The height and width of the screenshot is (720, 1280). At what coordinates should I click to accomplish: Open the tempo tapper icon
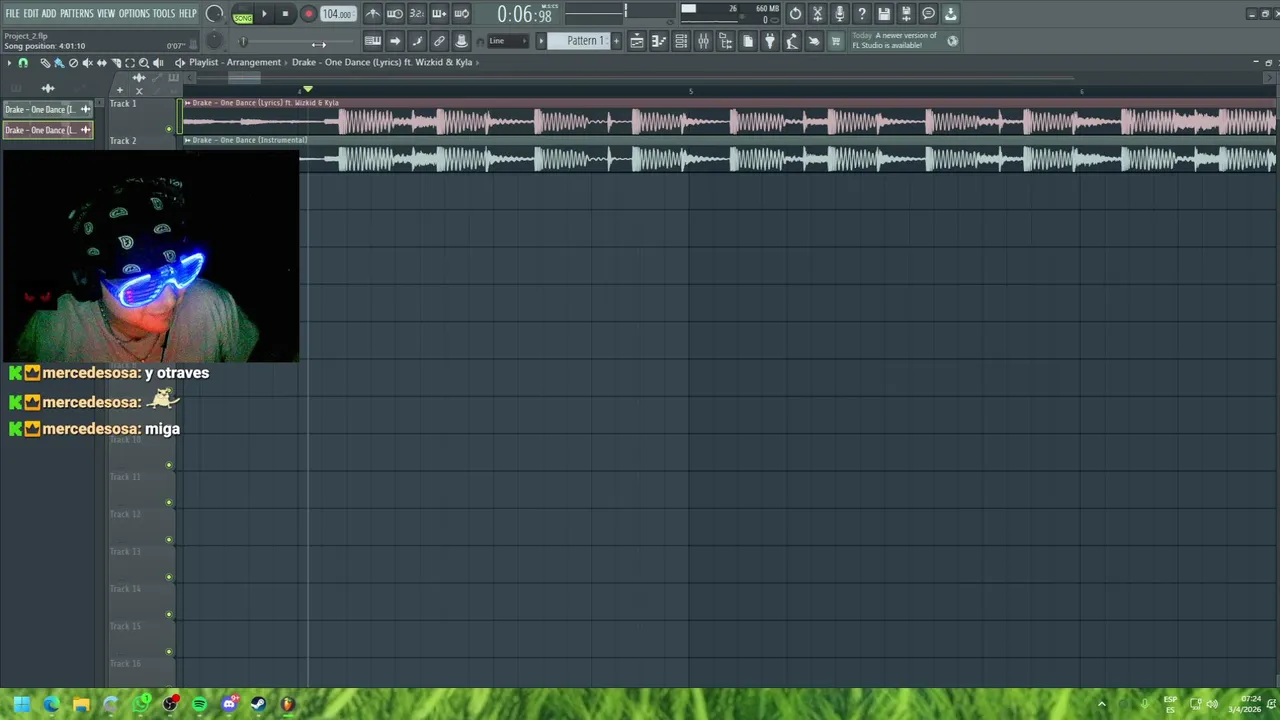[791, 41]
